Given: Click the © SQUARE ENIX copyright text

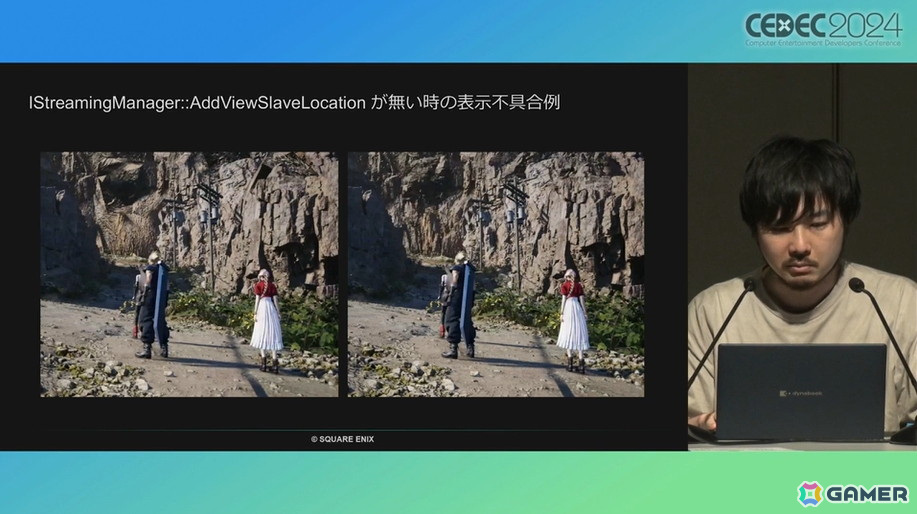Looking at the screenshot, I should tap(343, 439).
